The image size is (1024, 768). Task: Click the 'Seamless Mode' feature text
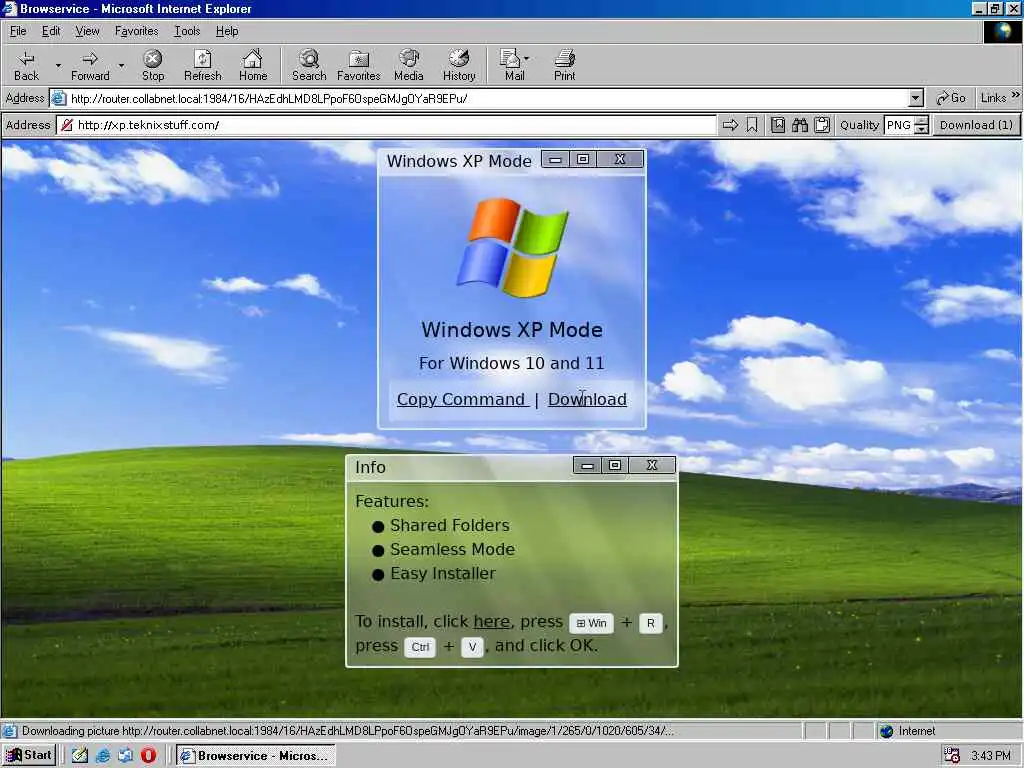coord(452,549)
